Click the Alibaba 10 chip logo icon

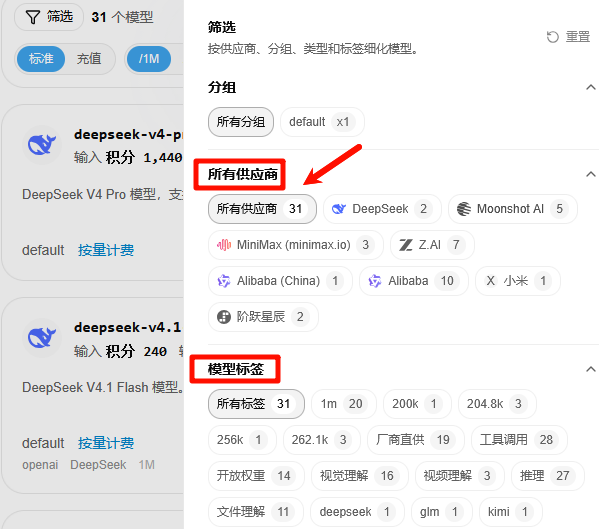375,281
